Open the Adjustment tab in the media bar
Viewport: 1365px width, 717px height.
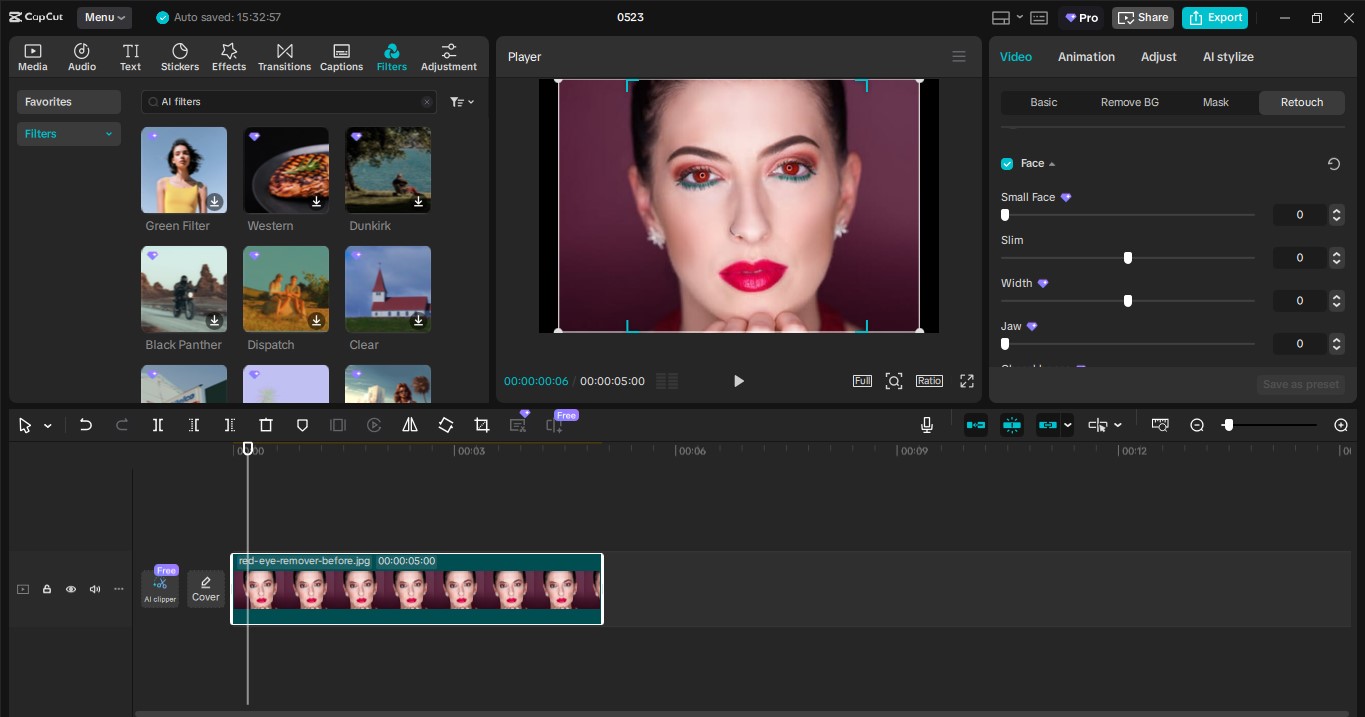coord(449,56)
